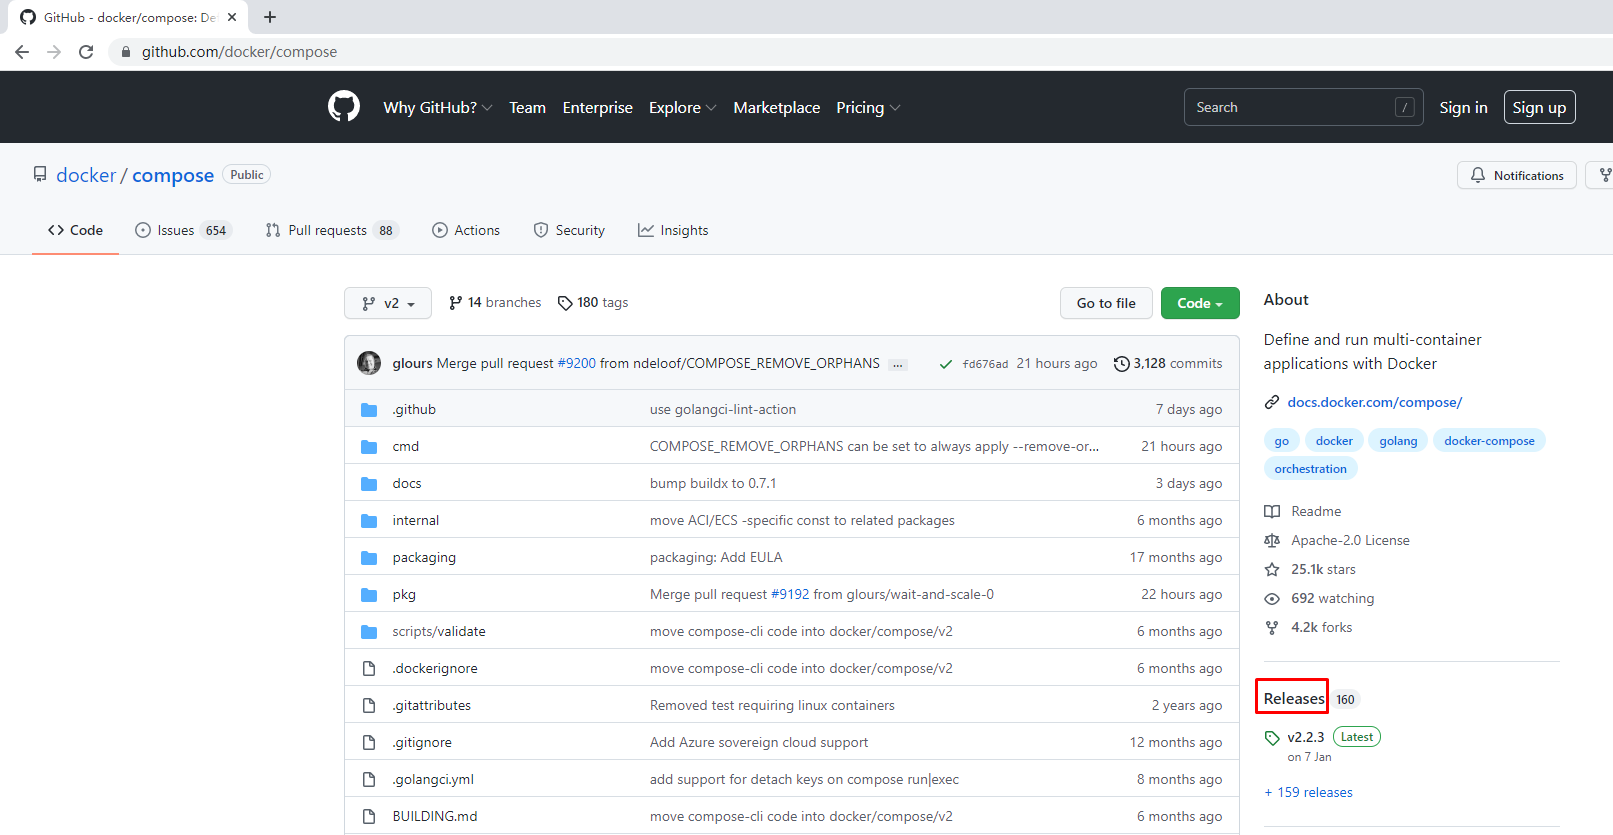Click the Sign up button

point(1538,107)
